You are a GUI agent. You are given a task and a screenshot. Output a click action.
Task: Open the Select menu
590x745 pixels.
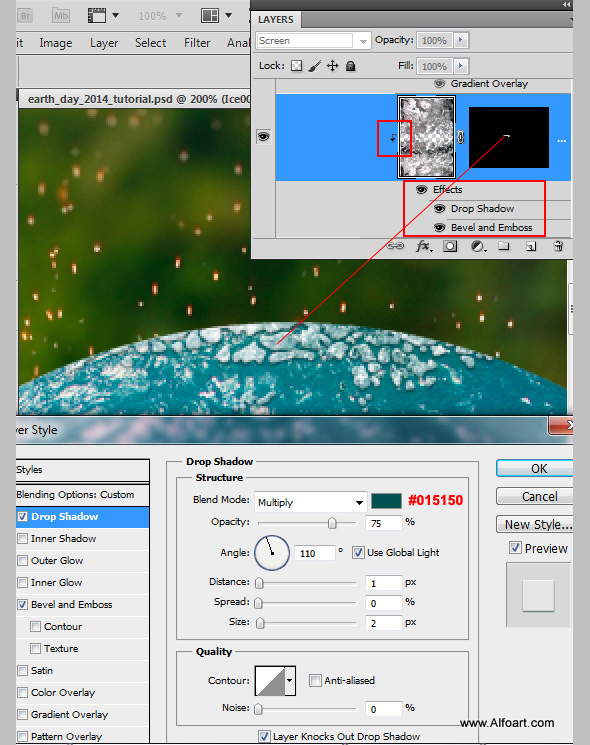(150, 43)
